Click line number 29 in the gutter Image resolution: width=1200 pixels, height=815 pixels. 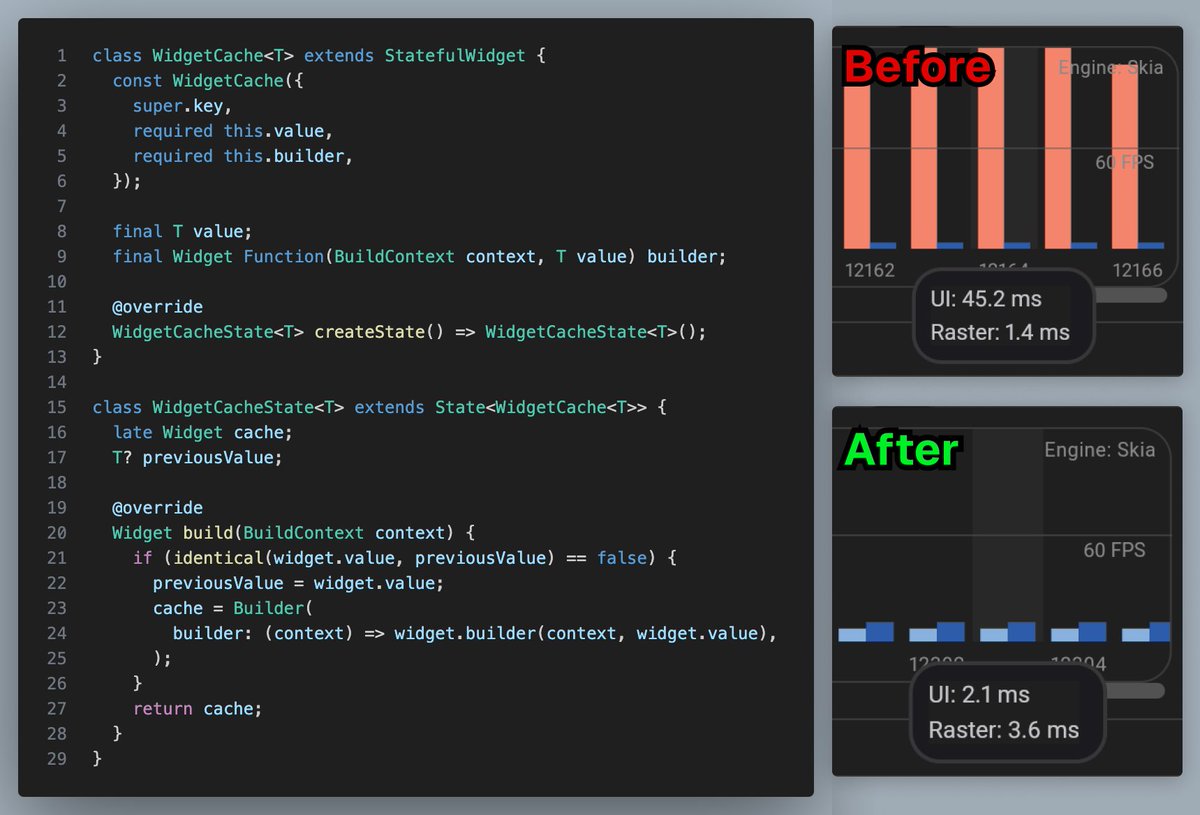(x=57, y=759)
